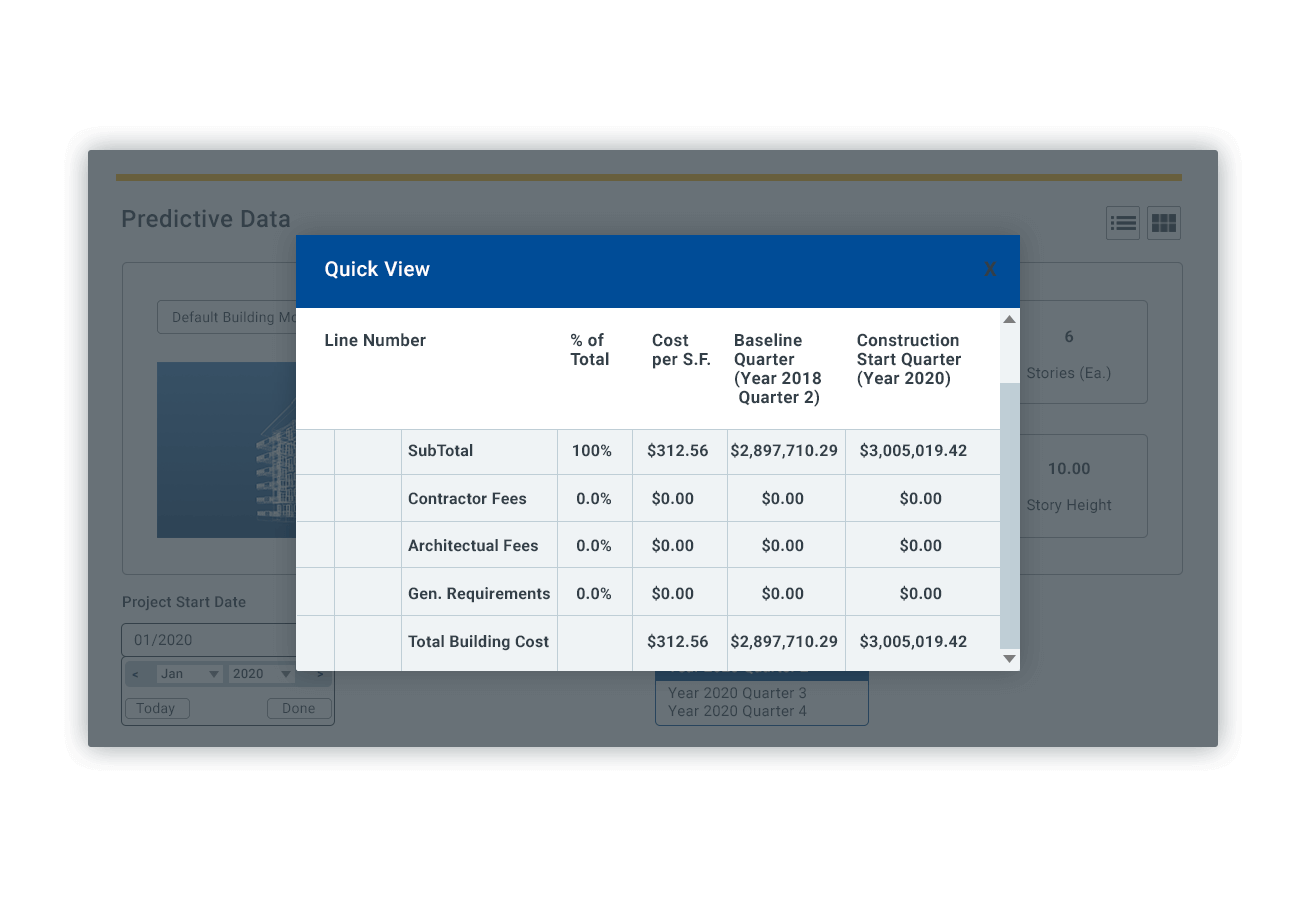Click the Total Building Cost label
The width and height of the screenshot is (1296, 900).
478,642
